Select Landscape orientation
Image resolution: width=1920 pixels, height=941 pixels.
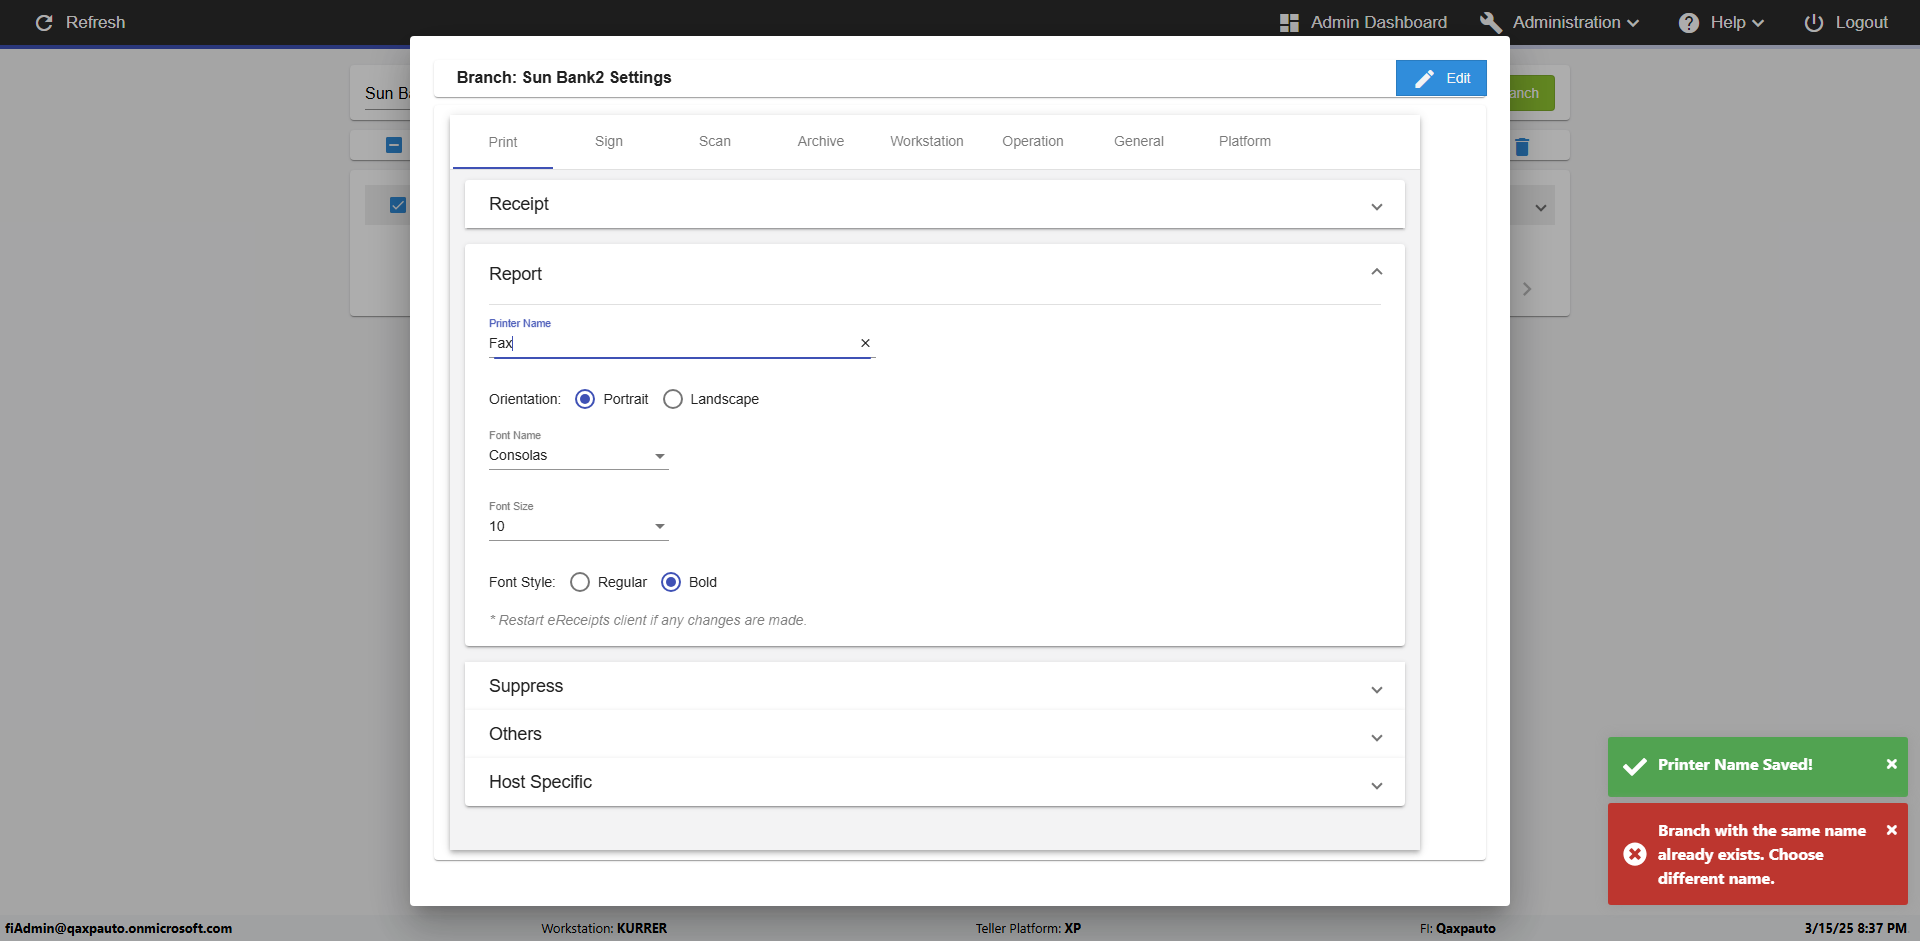pos(673,399)
